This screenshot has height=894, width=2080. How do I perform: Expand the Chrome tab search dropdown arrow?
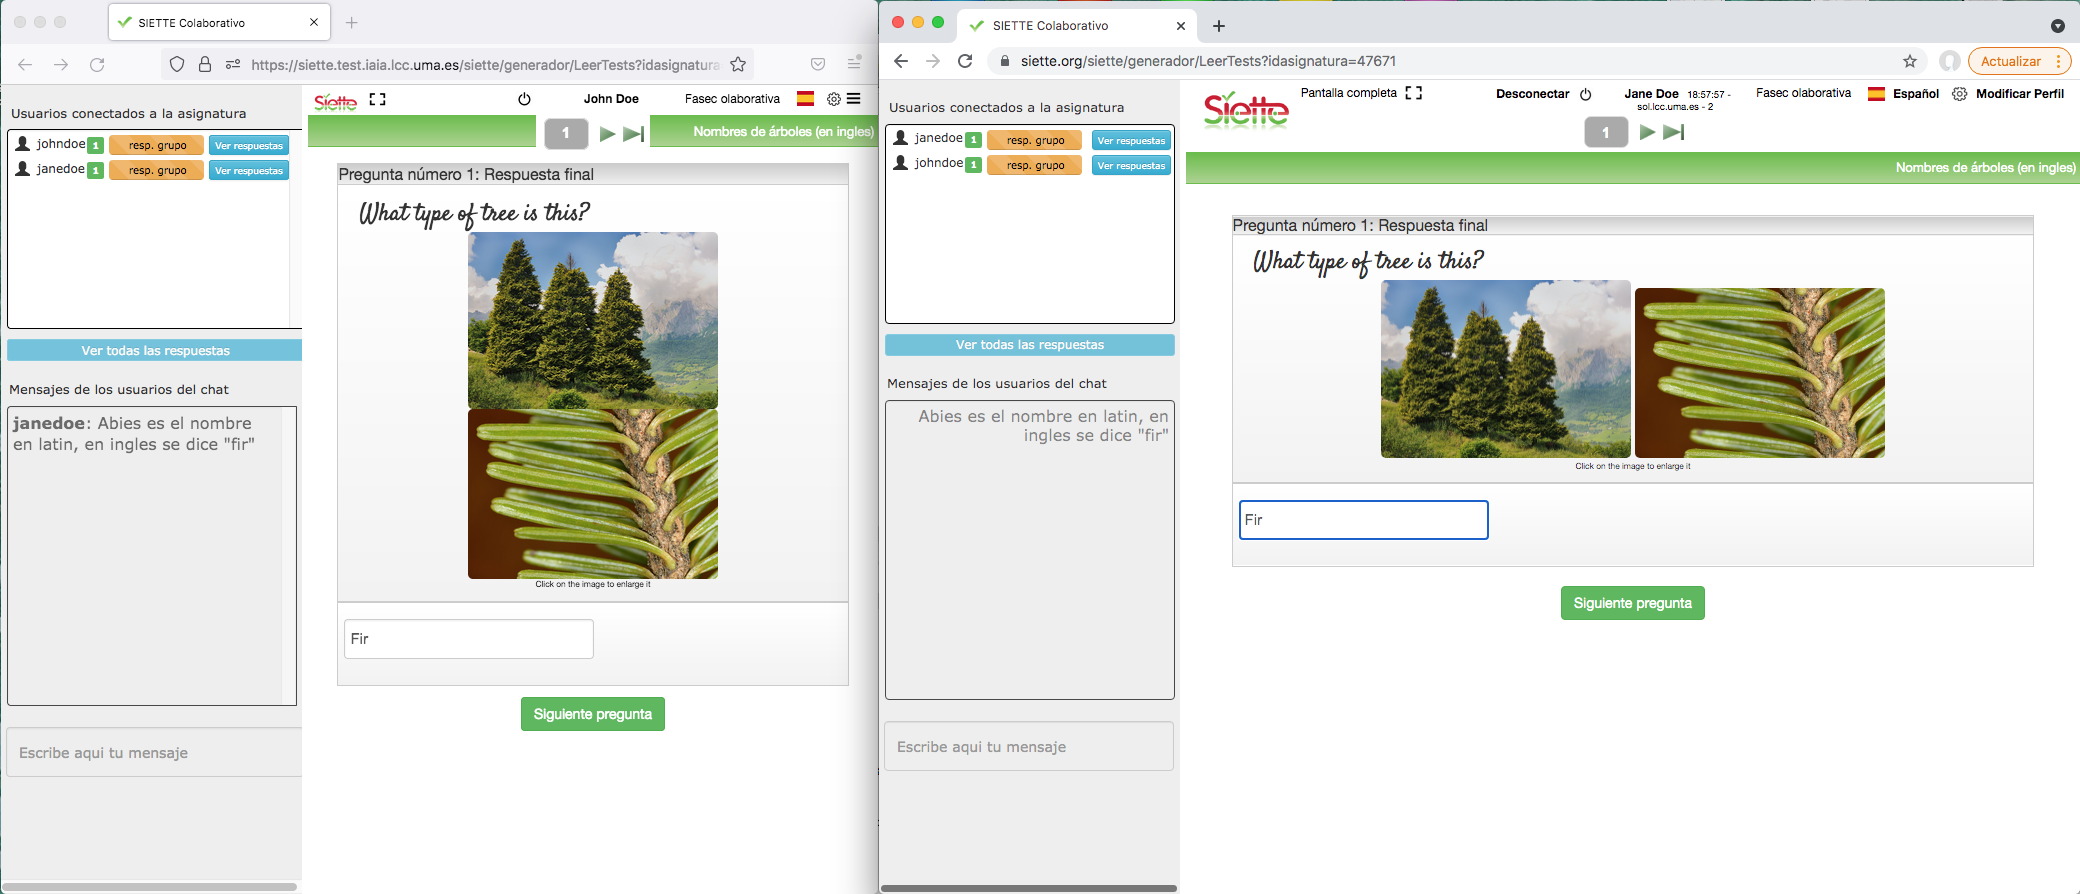point(2057,26)
